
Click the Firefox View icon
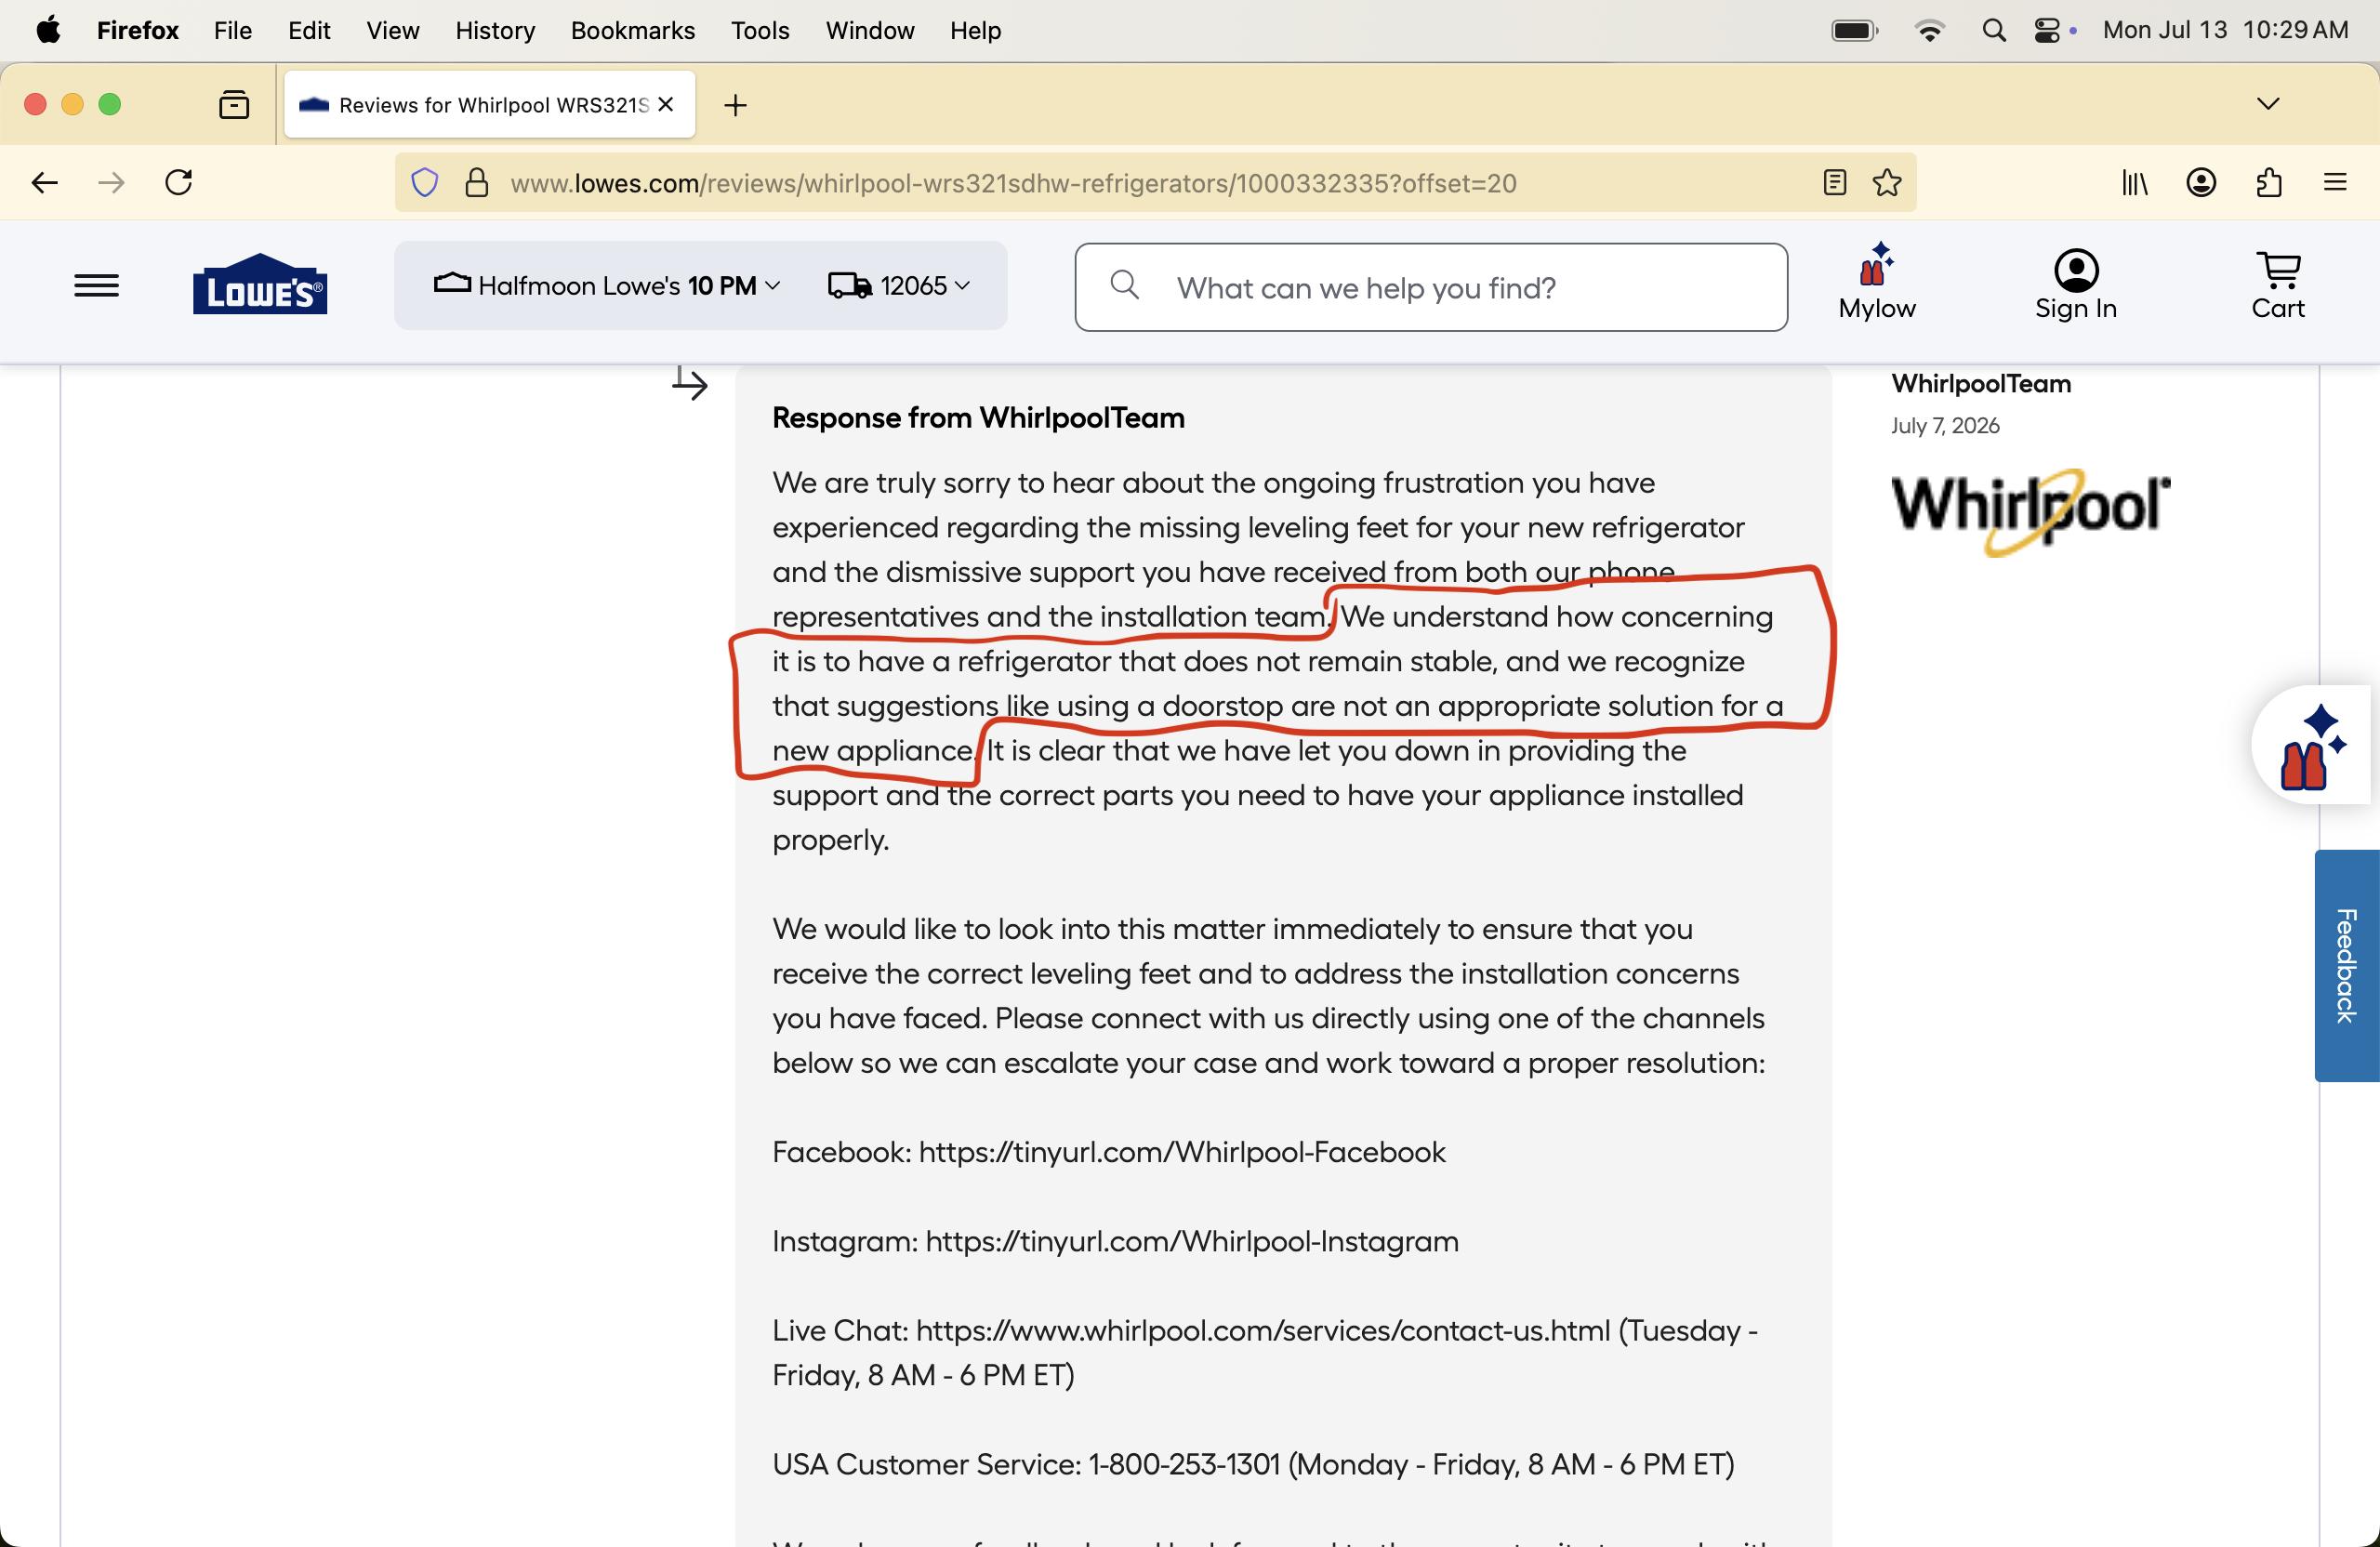[x=234, y=104]
